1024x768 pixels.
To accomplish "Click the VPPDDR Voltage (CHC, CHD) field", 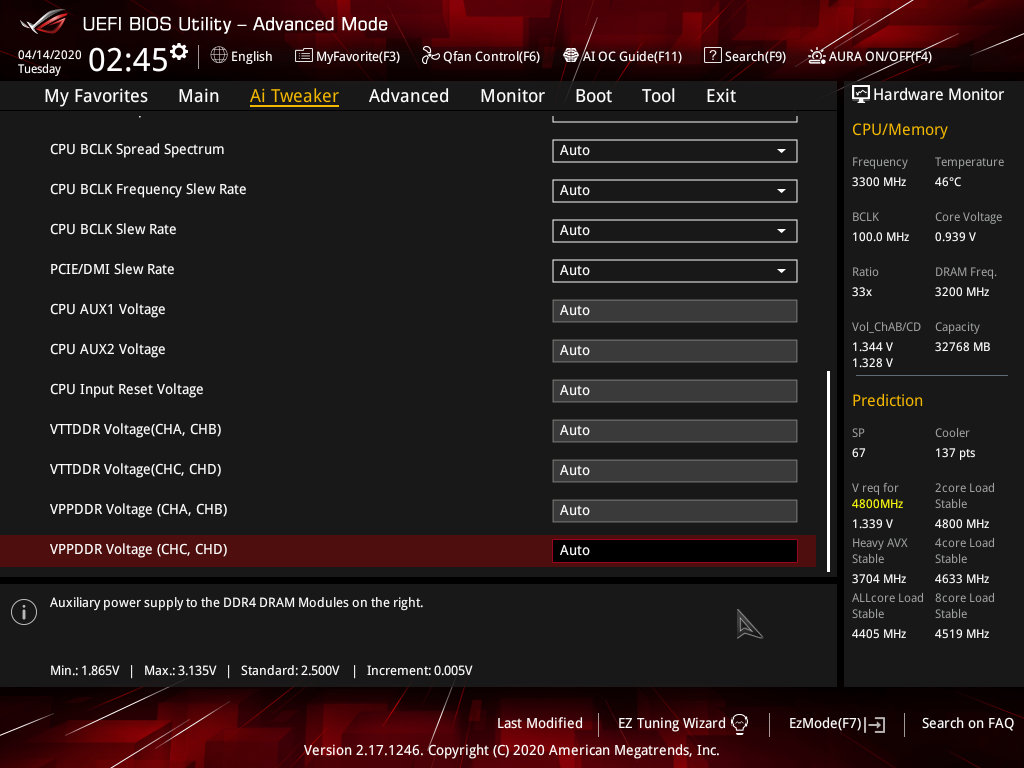I will (675, 551).
